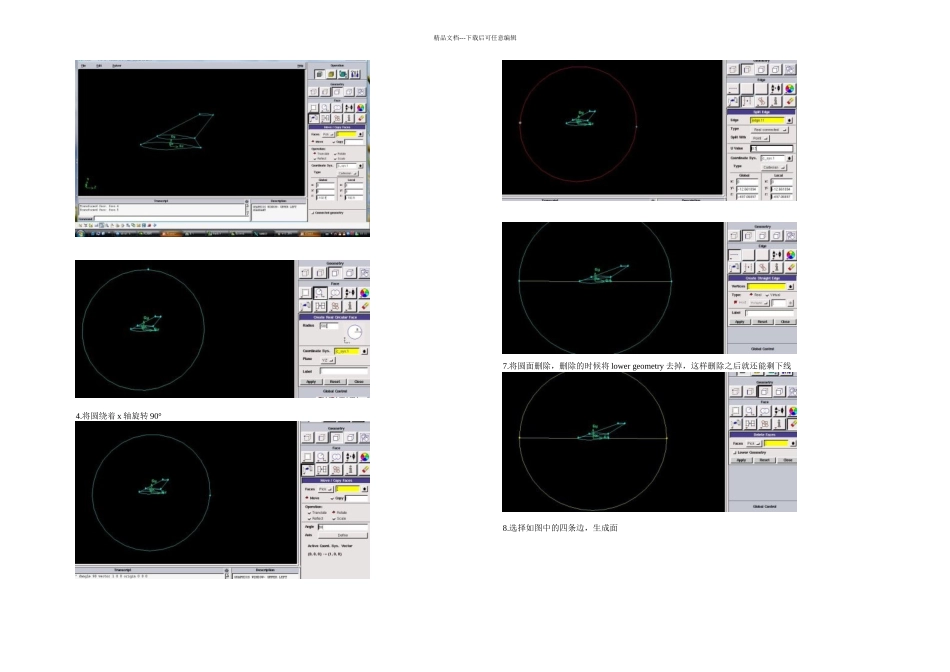This screenshot has width=950, height=672.
Task: Click Move/Copy edges icon in Create Straight Edge panel
Action: [734, 267]
